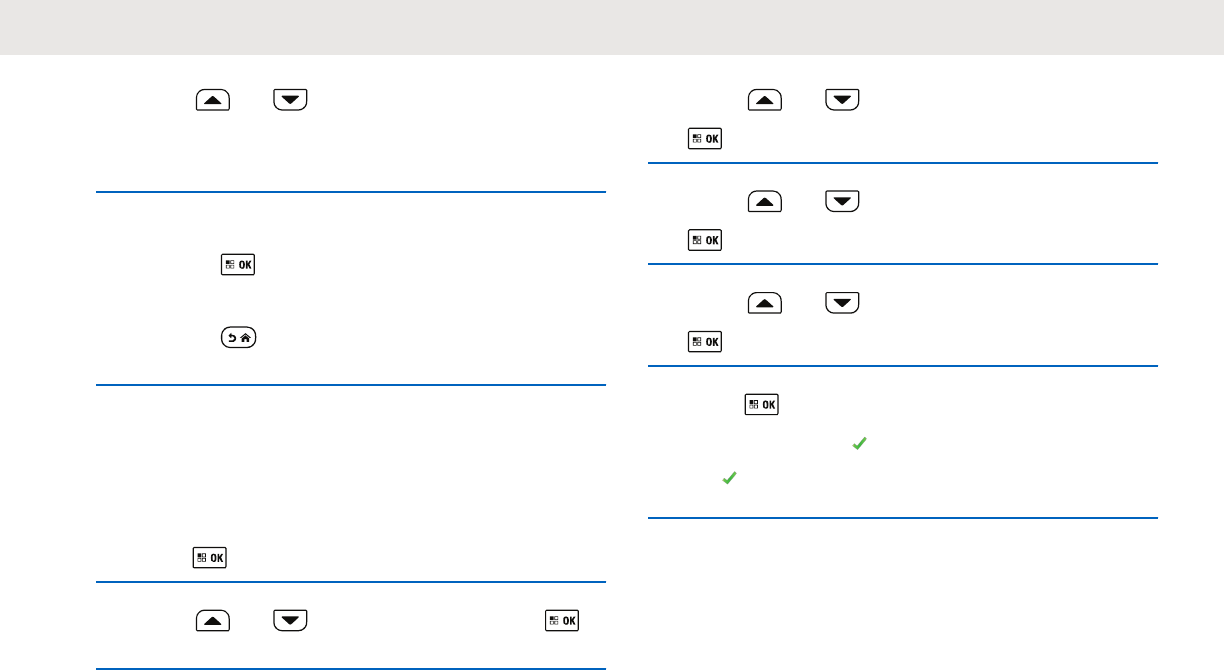Click the back/home button icon
This screenshot has width=1224, height=670.
click(x=238, y=338)
